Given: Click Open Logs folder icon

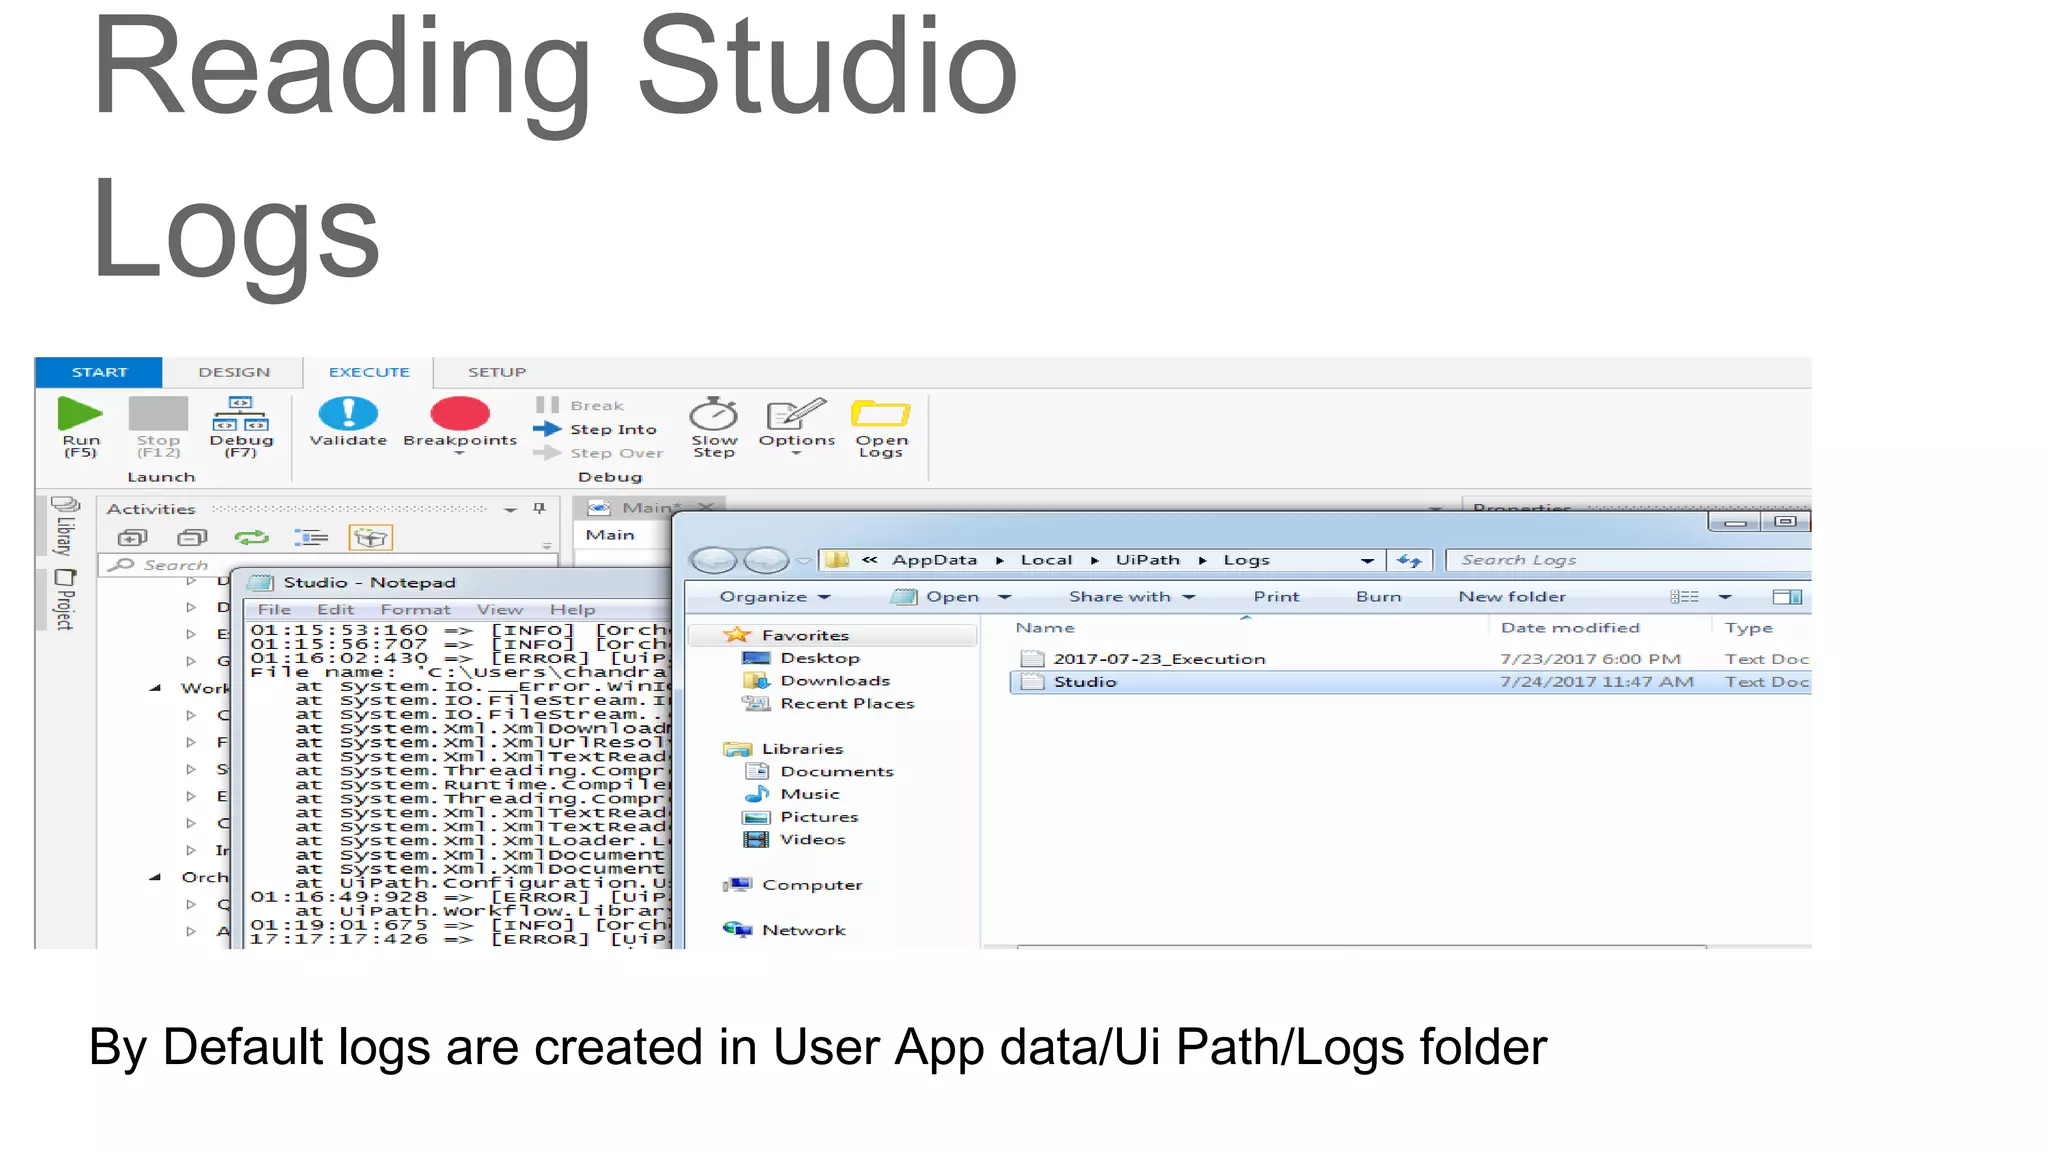Looking at the screenshot, I should click(880, 413).
